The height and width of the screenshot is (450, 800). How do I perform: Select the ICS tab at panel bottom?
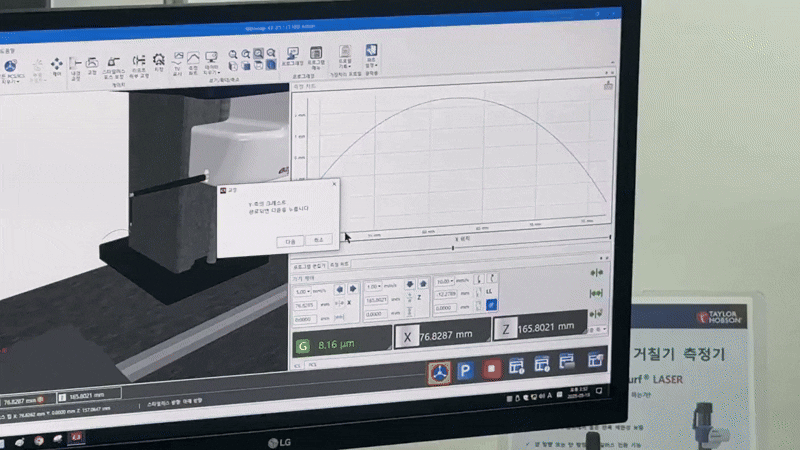pyautogui.click(x=298, y=366)
